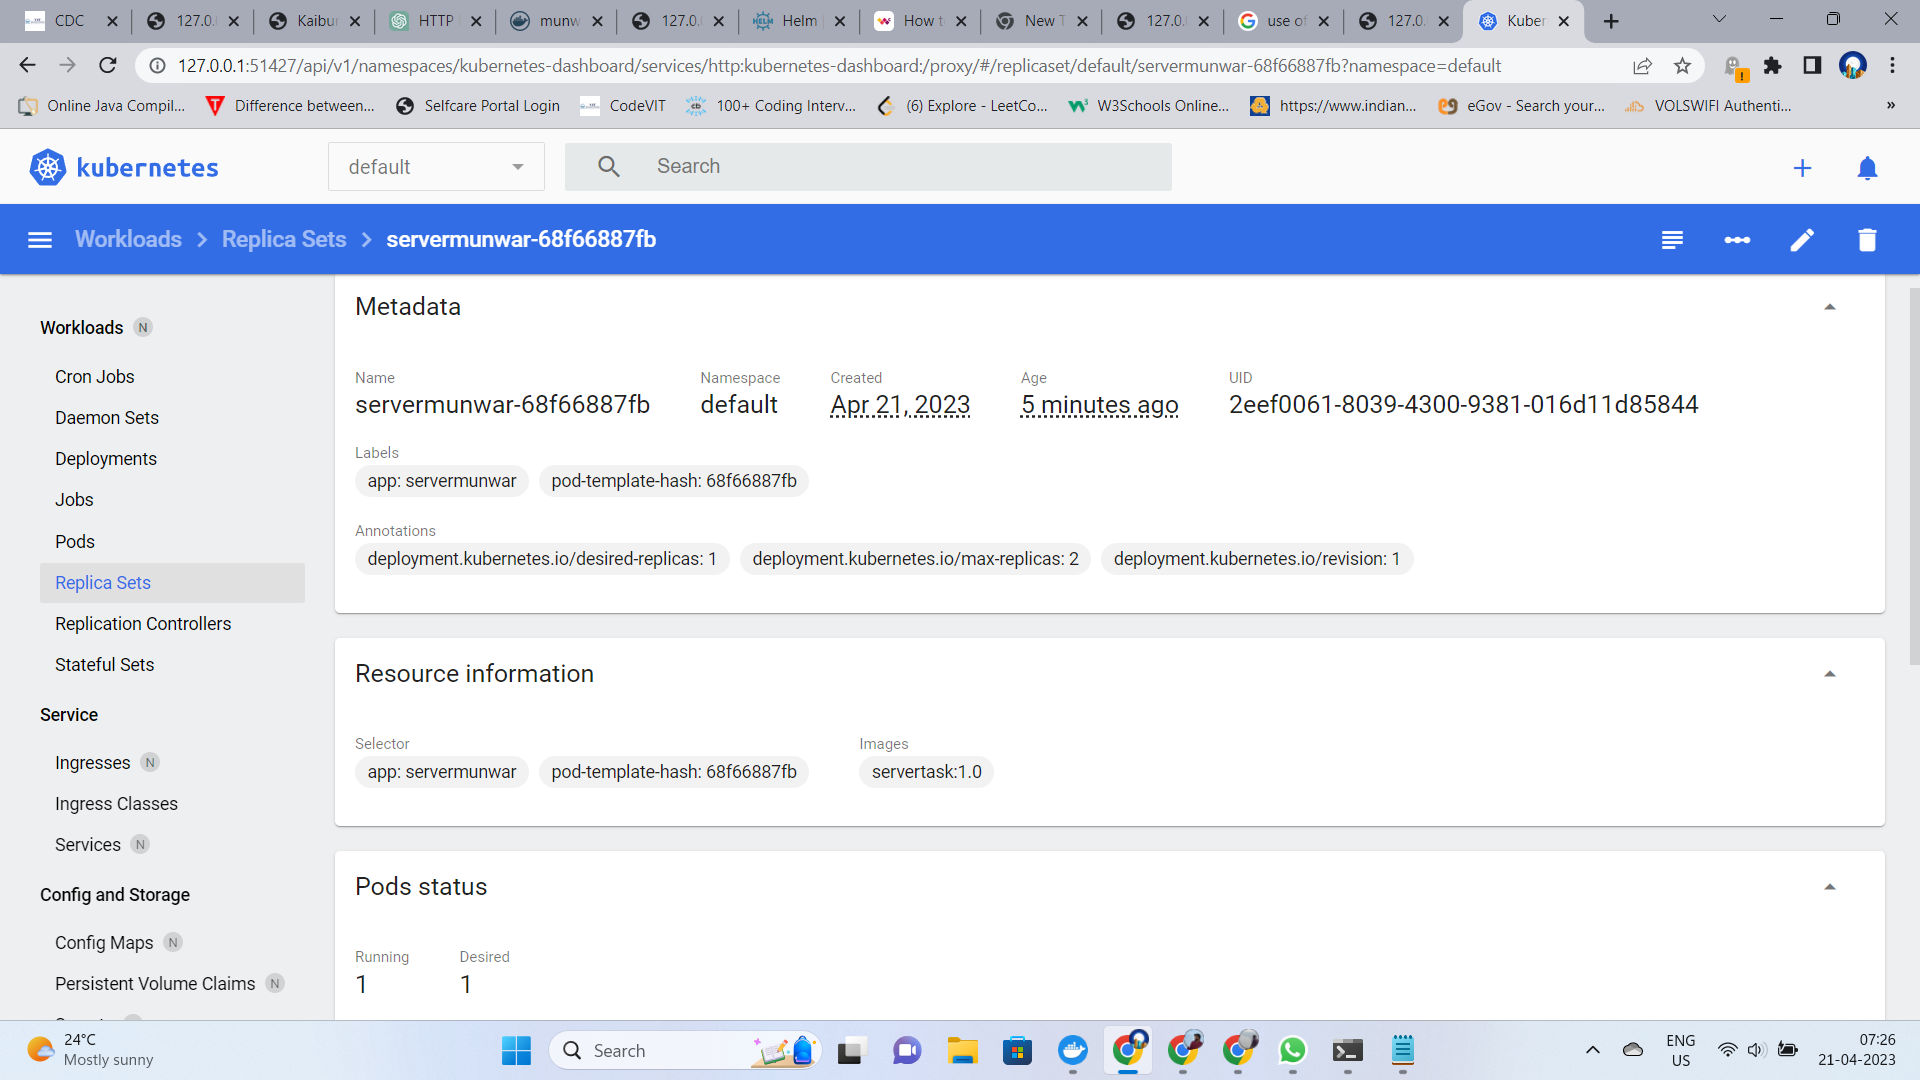1920x1080 pixels.
Task: Navigate to the Workloads breadcrumb
Action: coord(128,239)
